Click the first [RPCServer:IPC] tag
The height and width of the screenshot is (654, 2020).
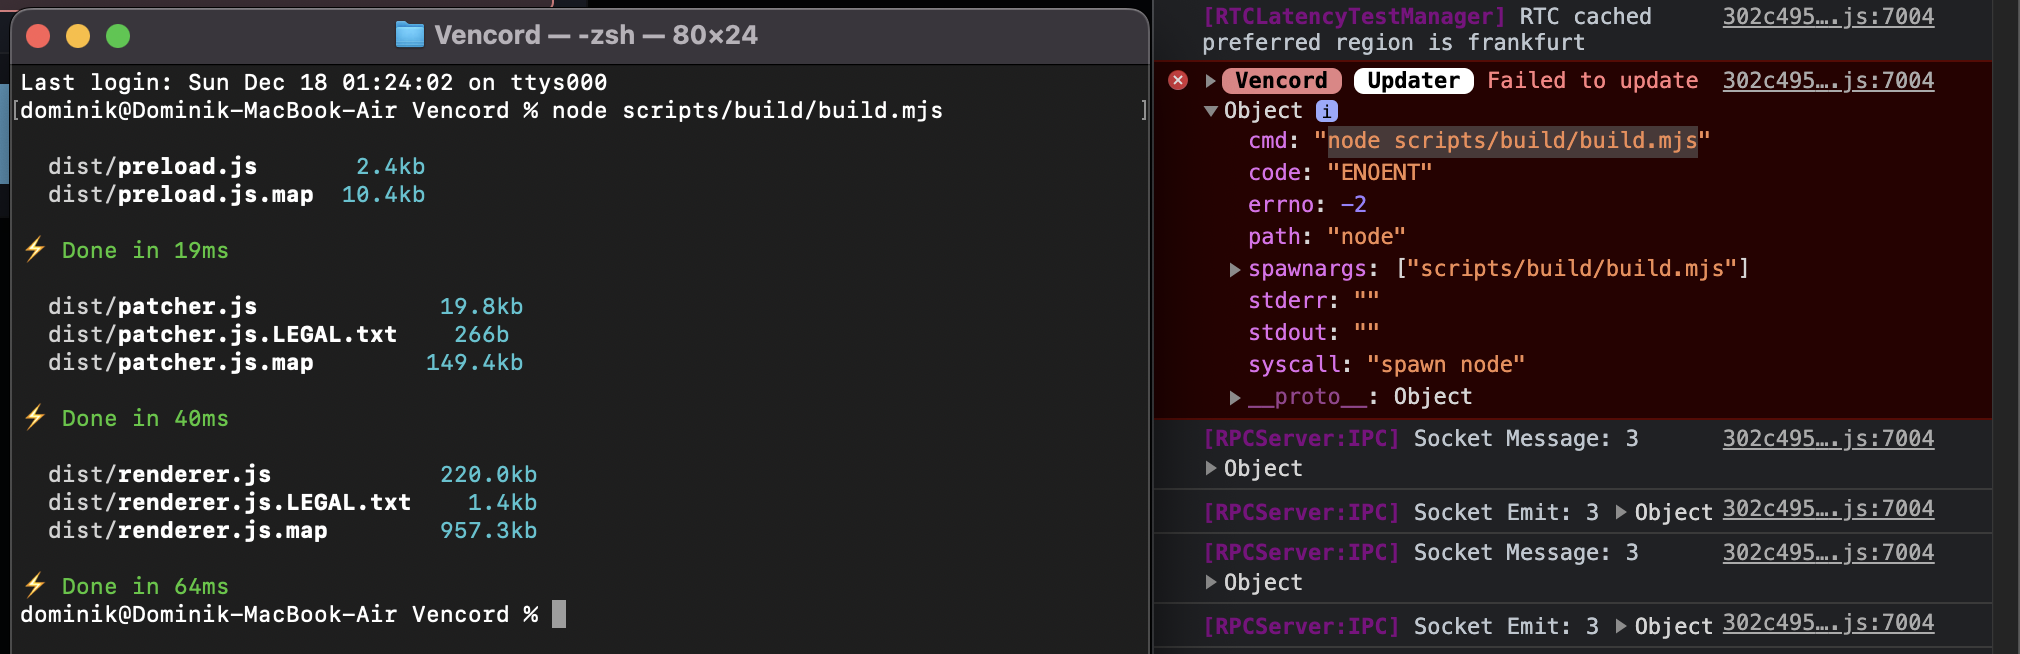1301,438
